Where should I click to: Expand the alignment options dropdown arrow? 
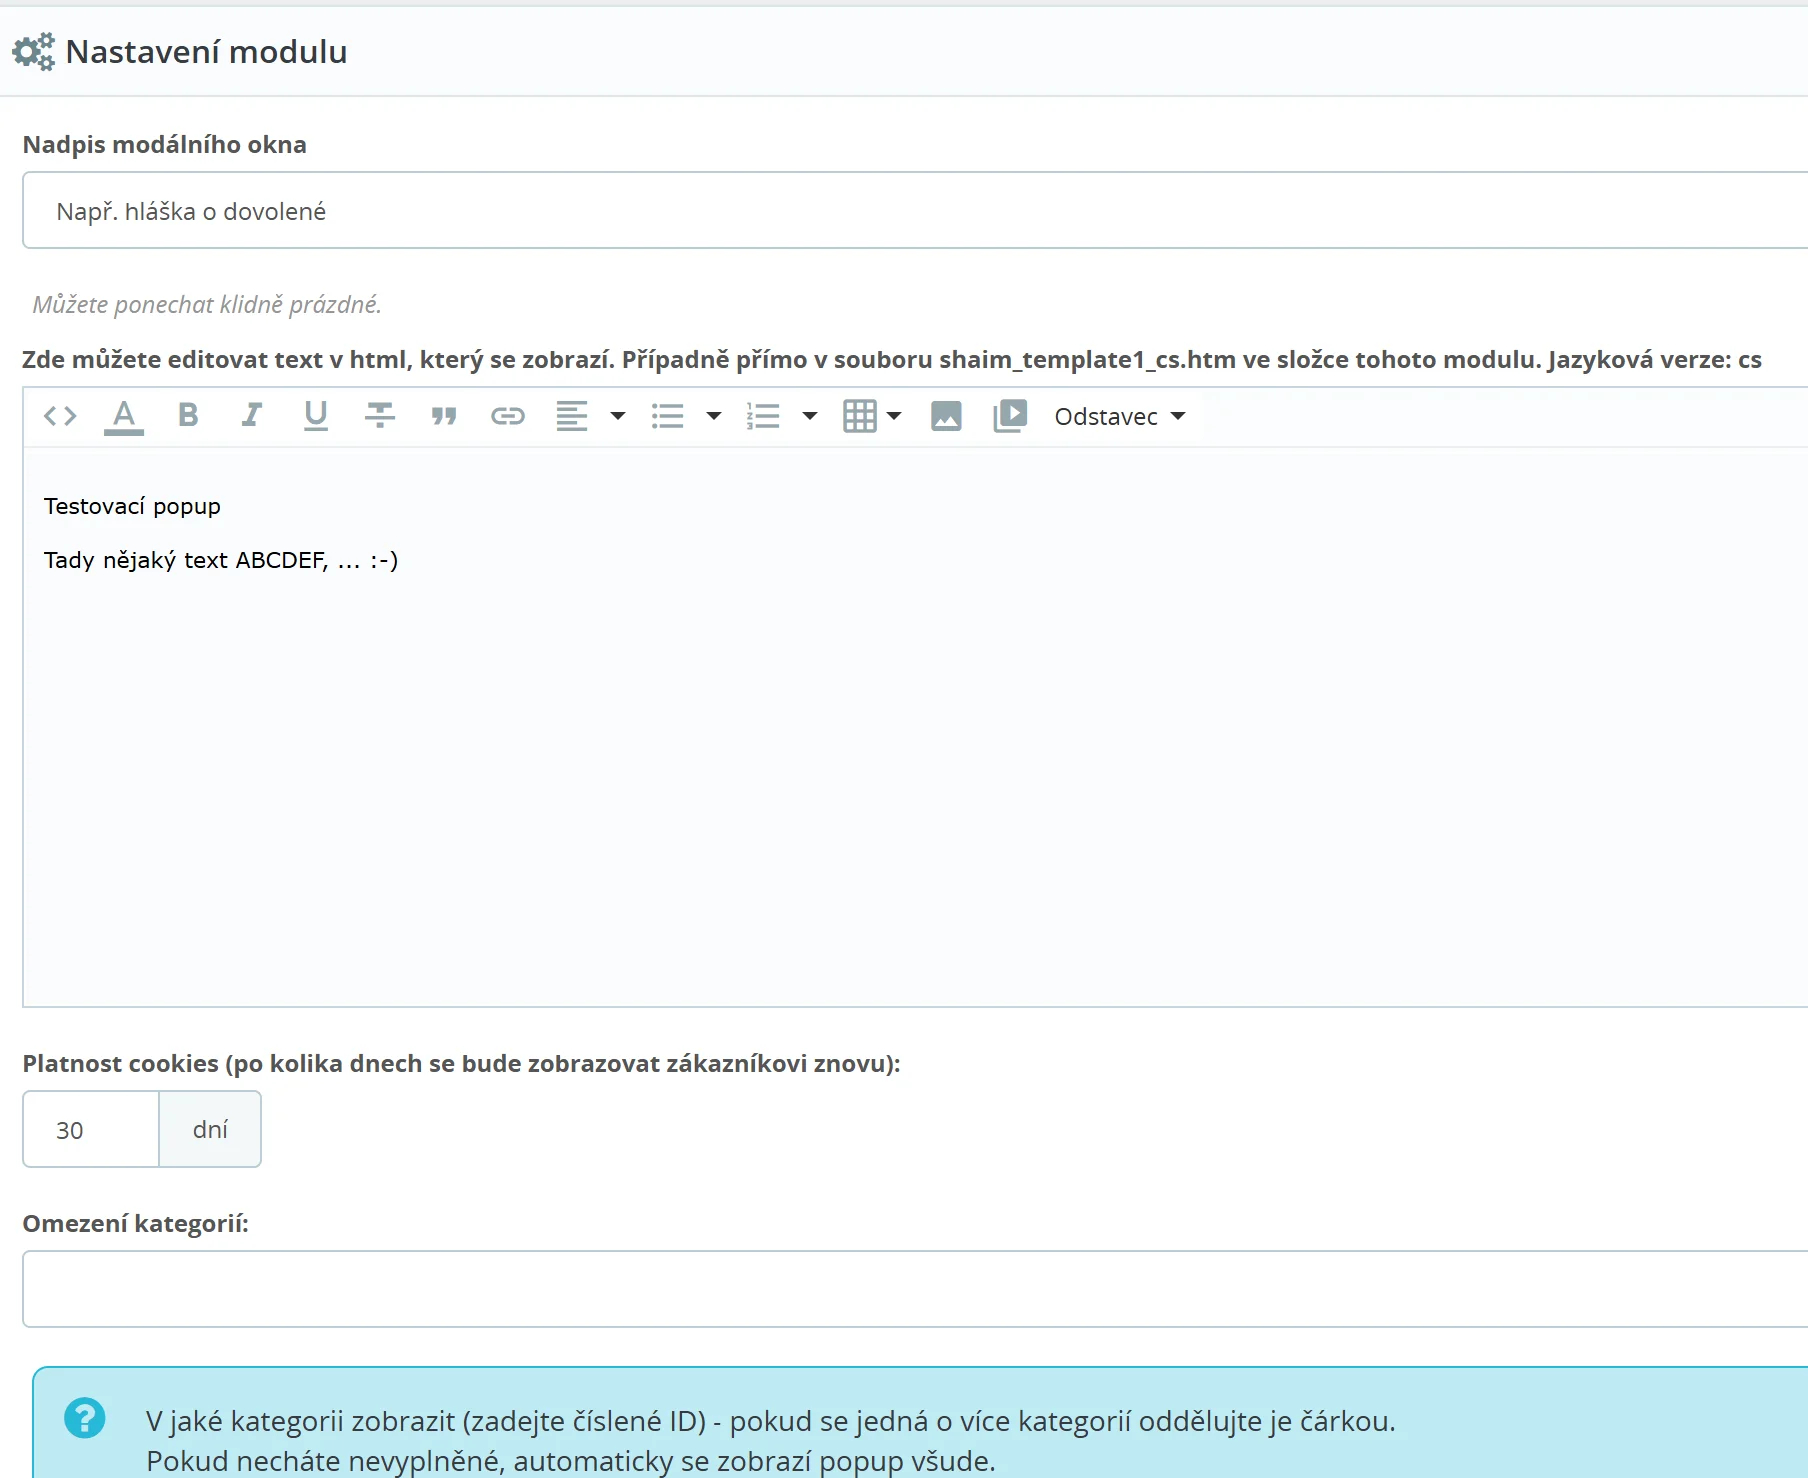pyautogui.click(x=618, y=416)
